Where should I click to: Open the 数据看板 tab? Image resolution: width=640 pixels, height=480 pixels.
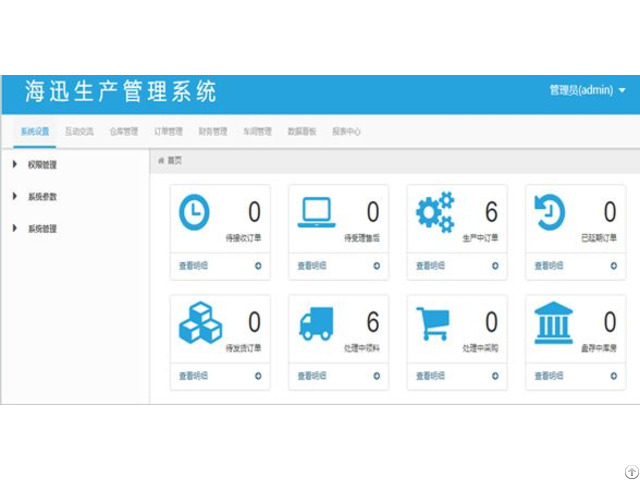click(301, 131)
